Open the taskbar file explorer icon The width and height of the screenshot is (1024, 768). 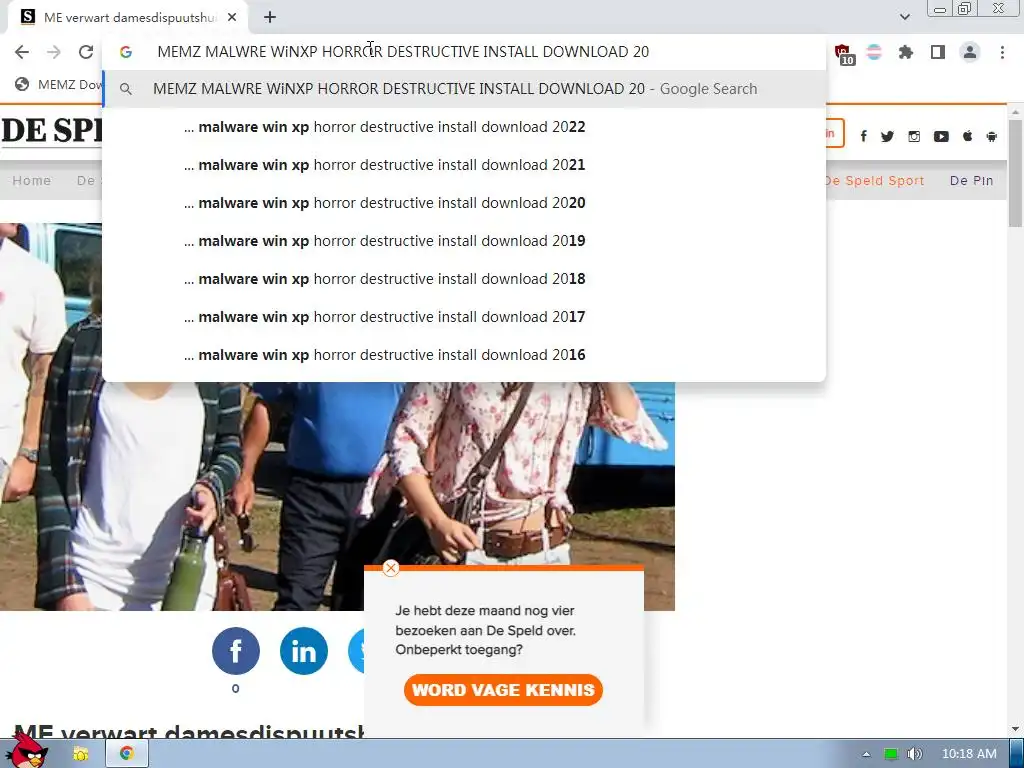point(80,754)
